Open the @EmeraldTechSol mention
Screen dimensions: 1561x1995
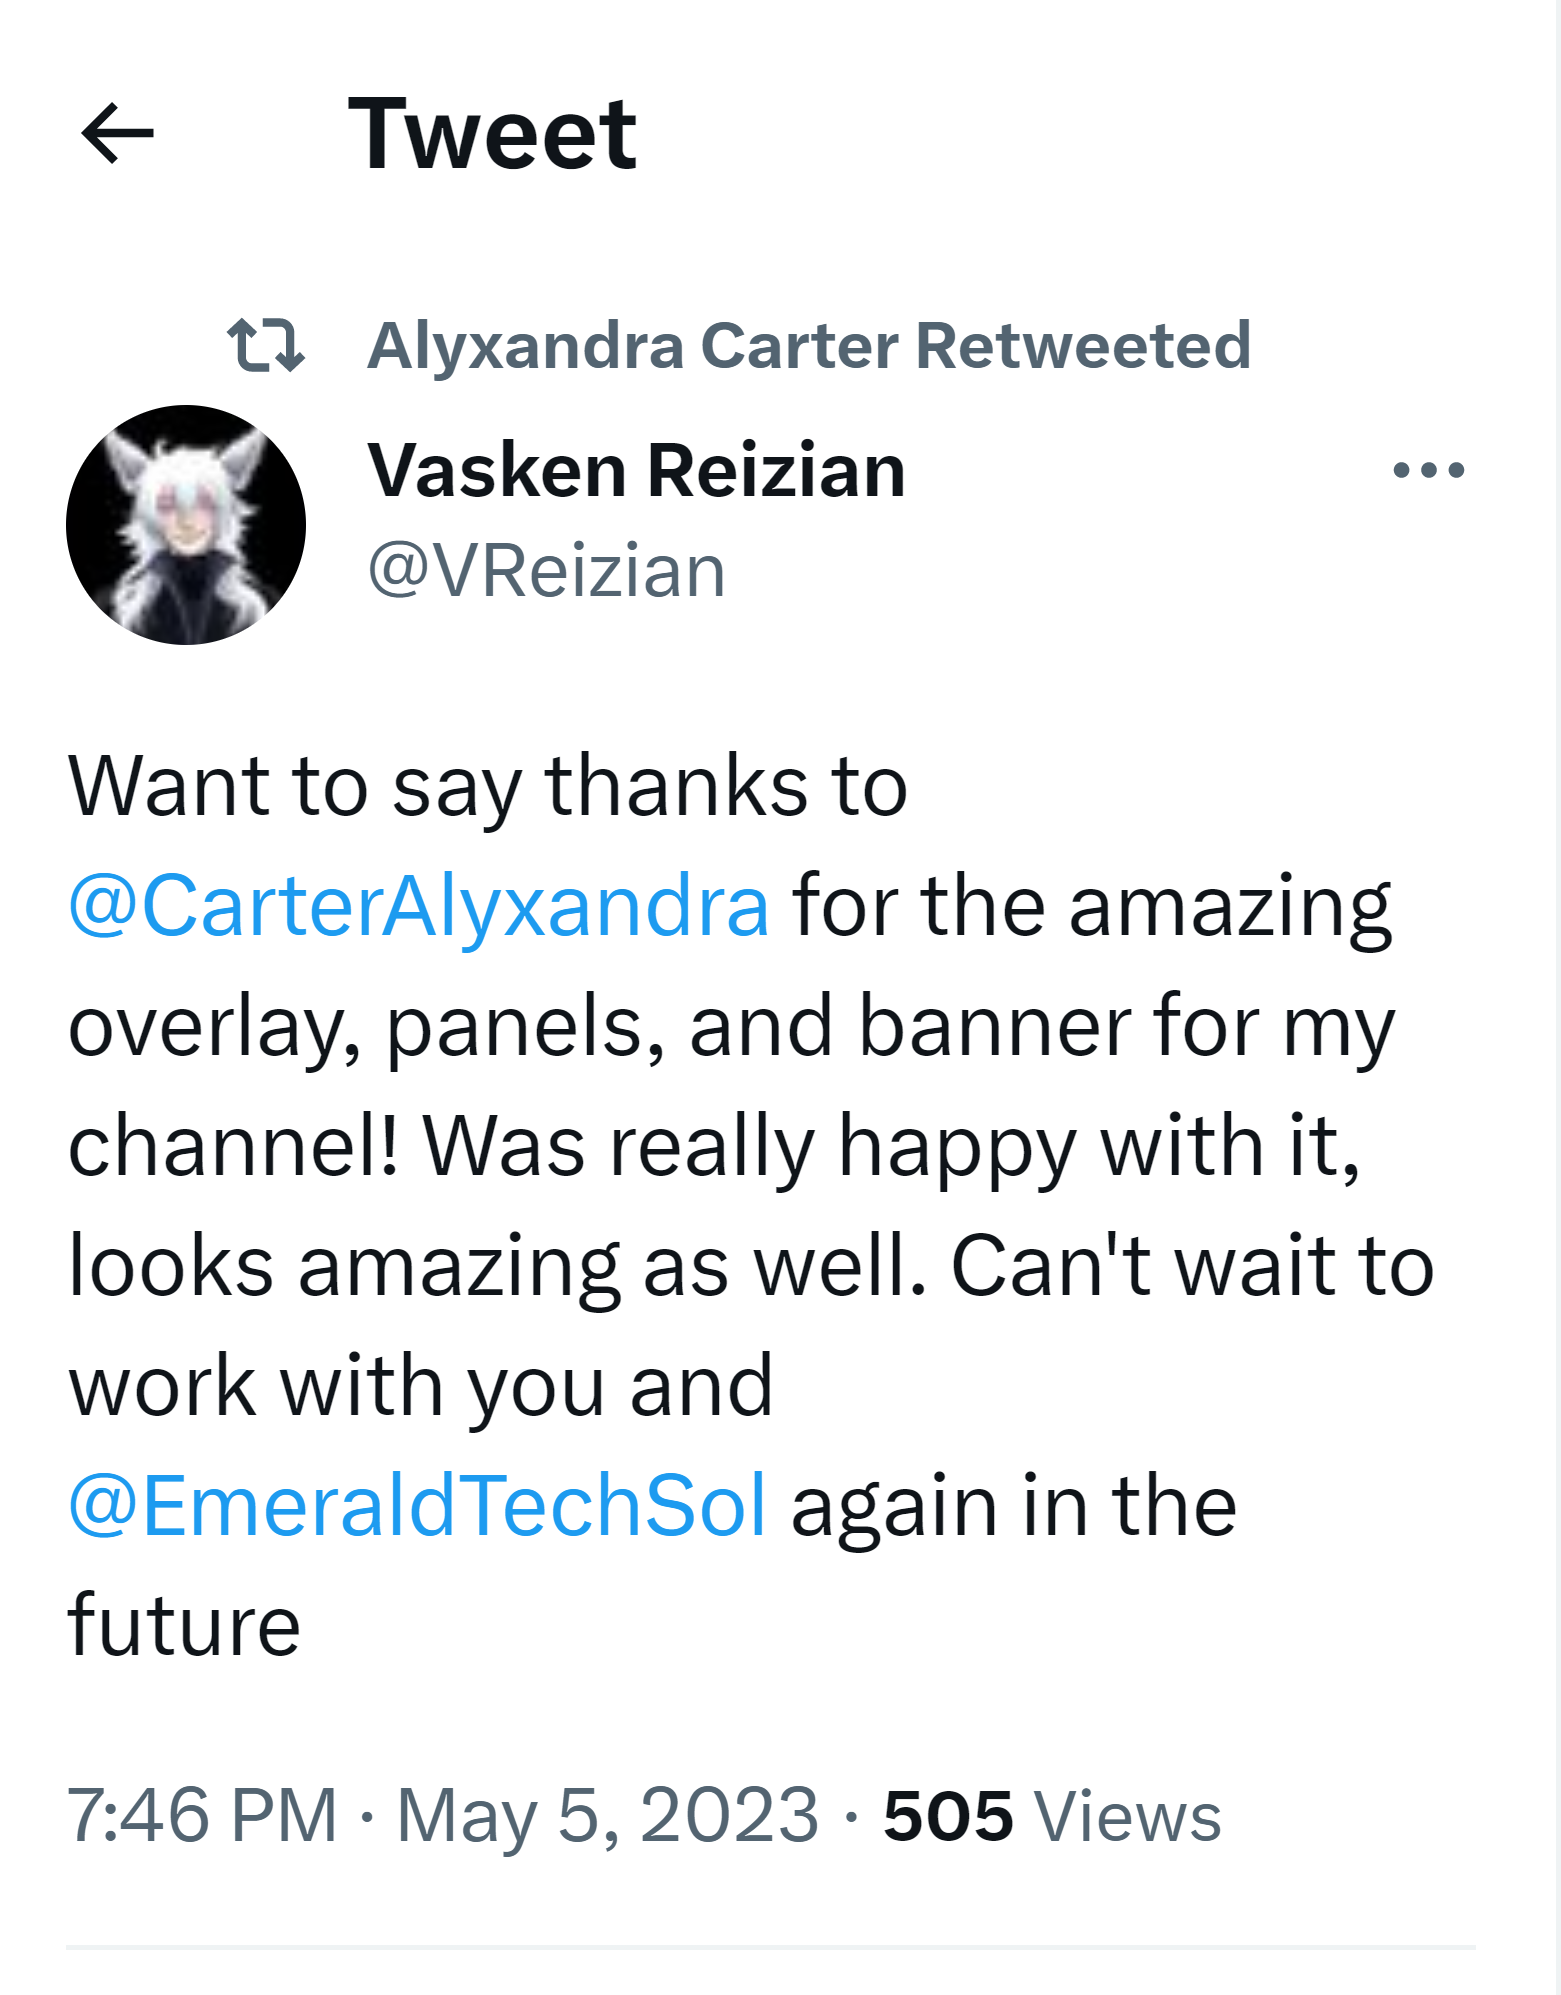pyautogui.click(x=417, y=1505)
